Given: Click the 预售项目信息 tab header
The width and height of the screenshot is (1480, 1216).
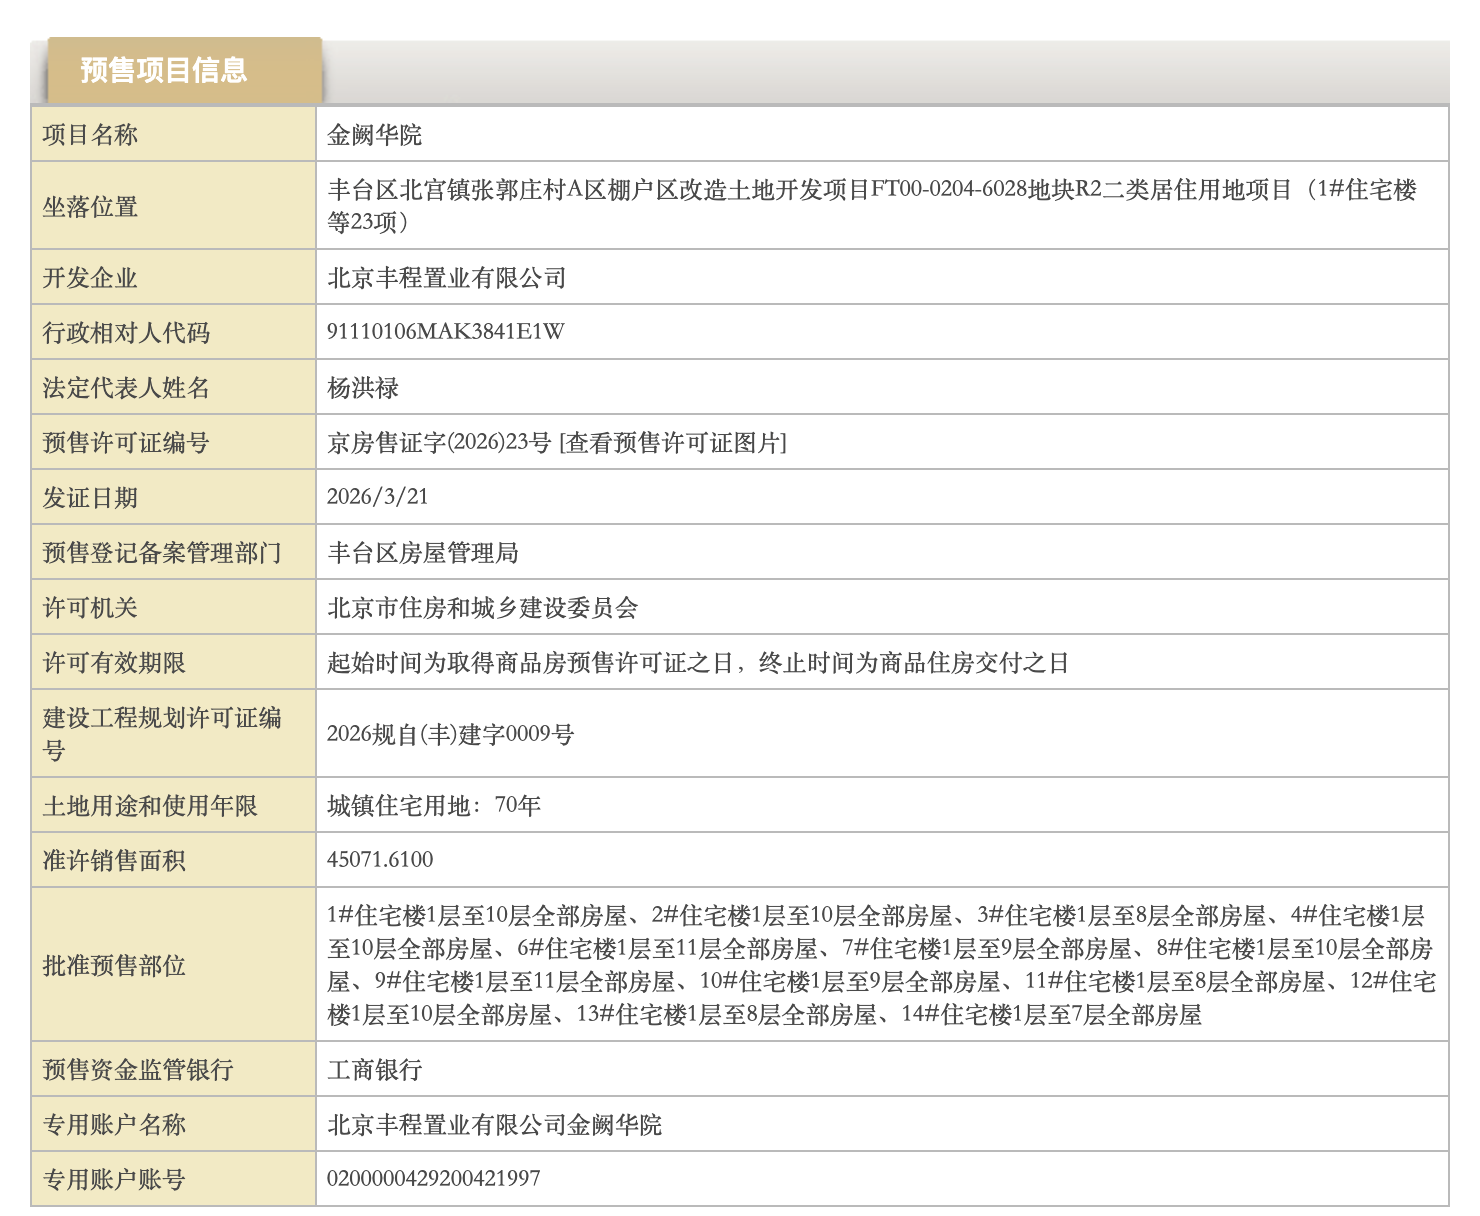Looking at the screenshot, I should [164, 70].
